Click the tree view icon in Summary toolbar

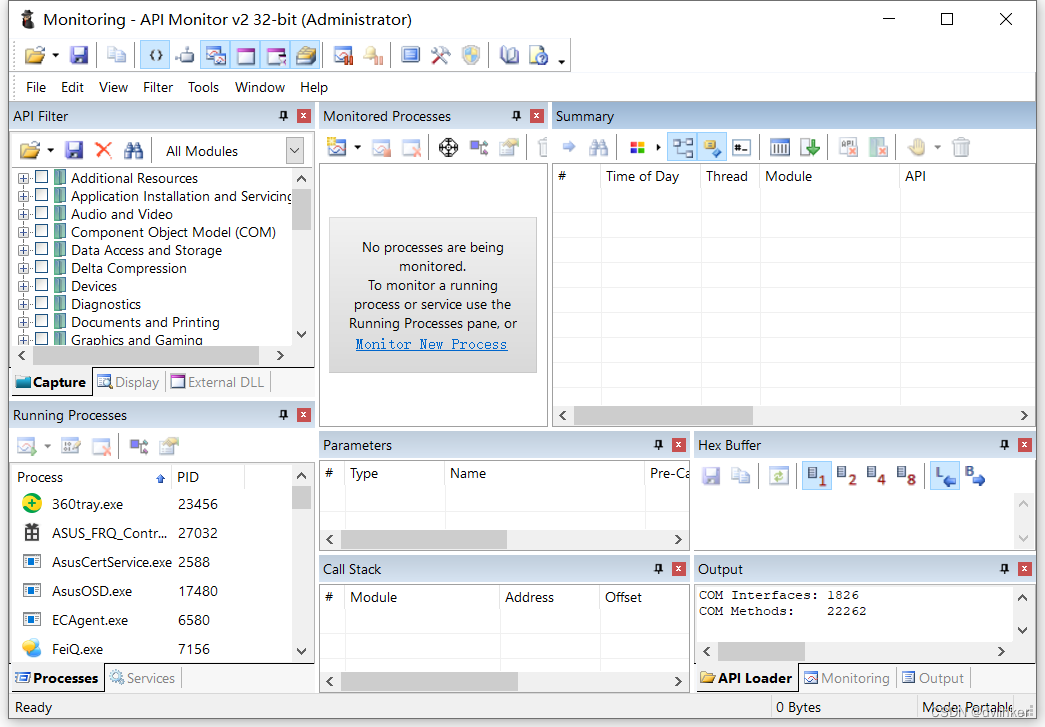click(682, 147)
